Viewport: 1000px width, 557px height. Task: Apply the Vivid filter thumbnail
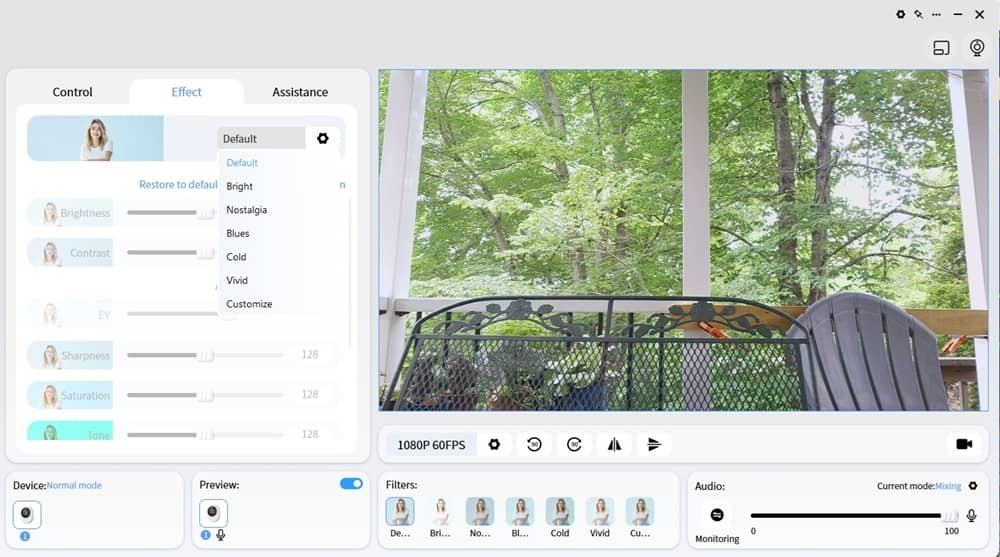(599, 512)
